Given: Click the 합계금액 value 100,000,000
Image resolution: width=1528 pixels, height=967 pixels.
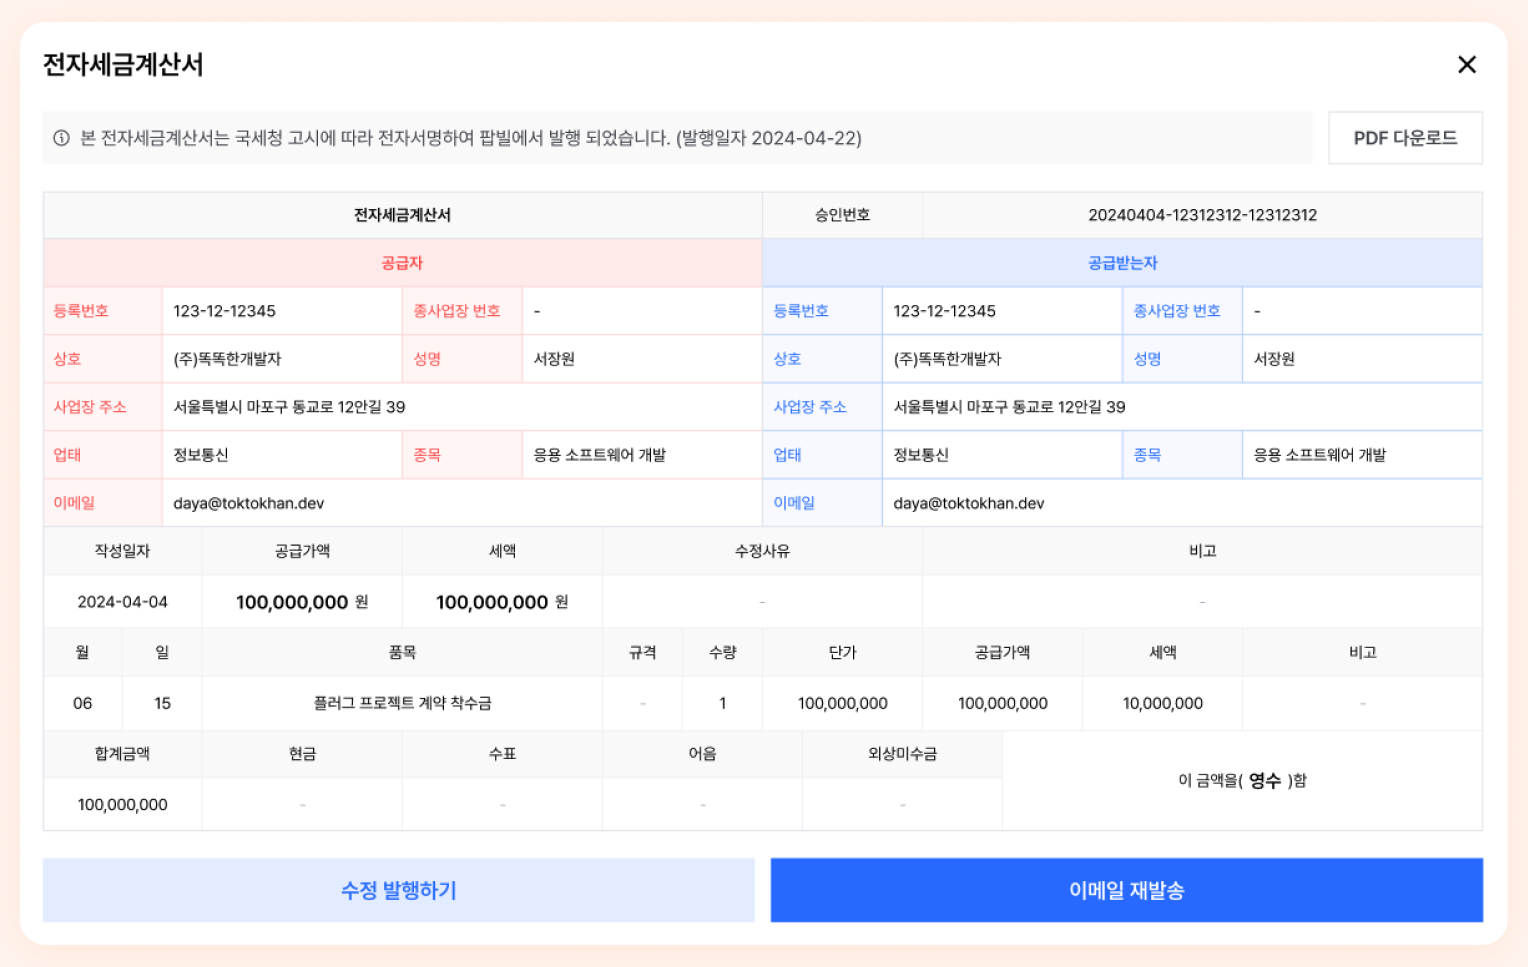Looking at the screenshot, I should coord(122,805).
